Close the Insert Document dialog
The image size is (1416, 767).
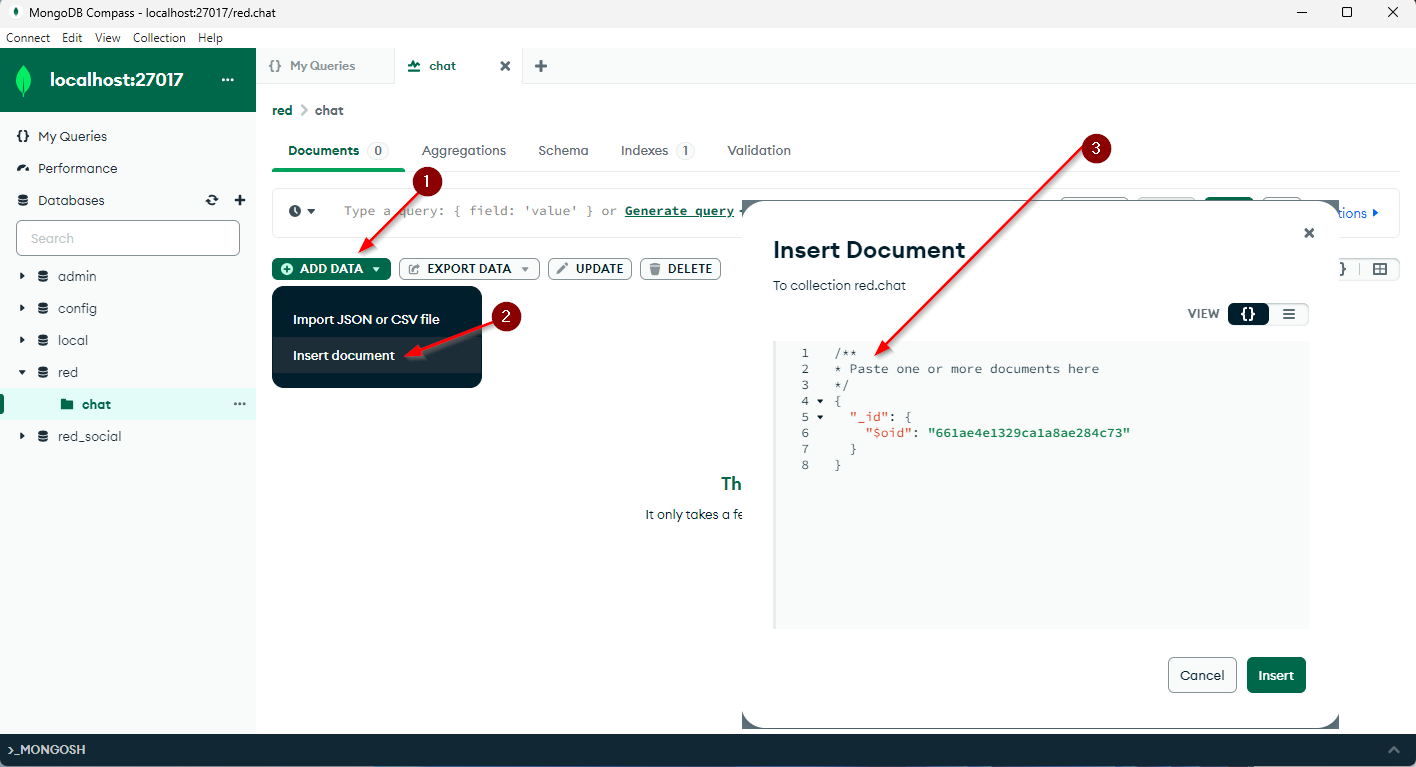[x=1309, y=232]
